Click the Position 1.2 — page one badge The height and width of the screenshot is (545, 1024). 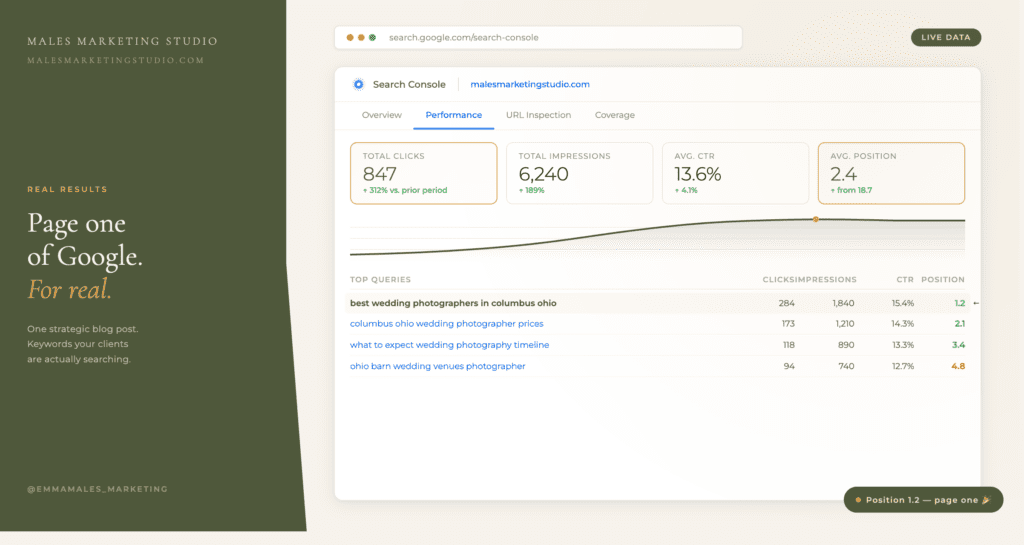coord(923,499)
